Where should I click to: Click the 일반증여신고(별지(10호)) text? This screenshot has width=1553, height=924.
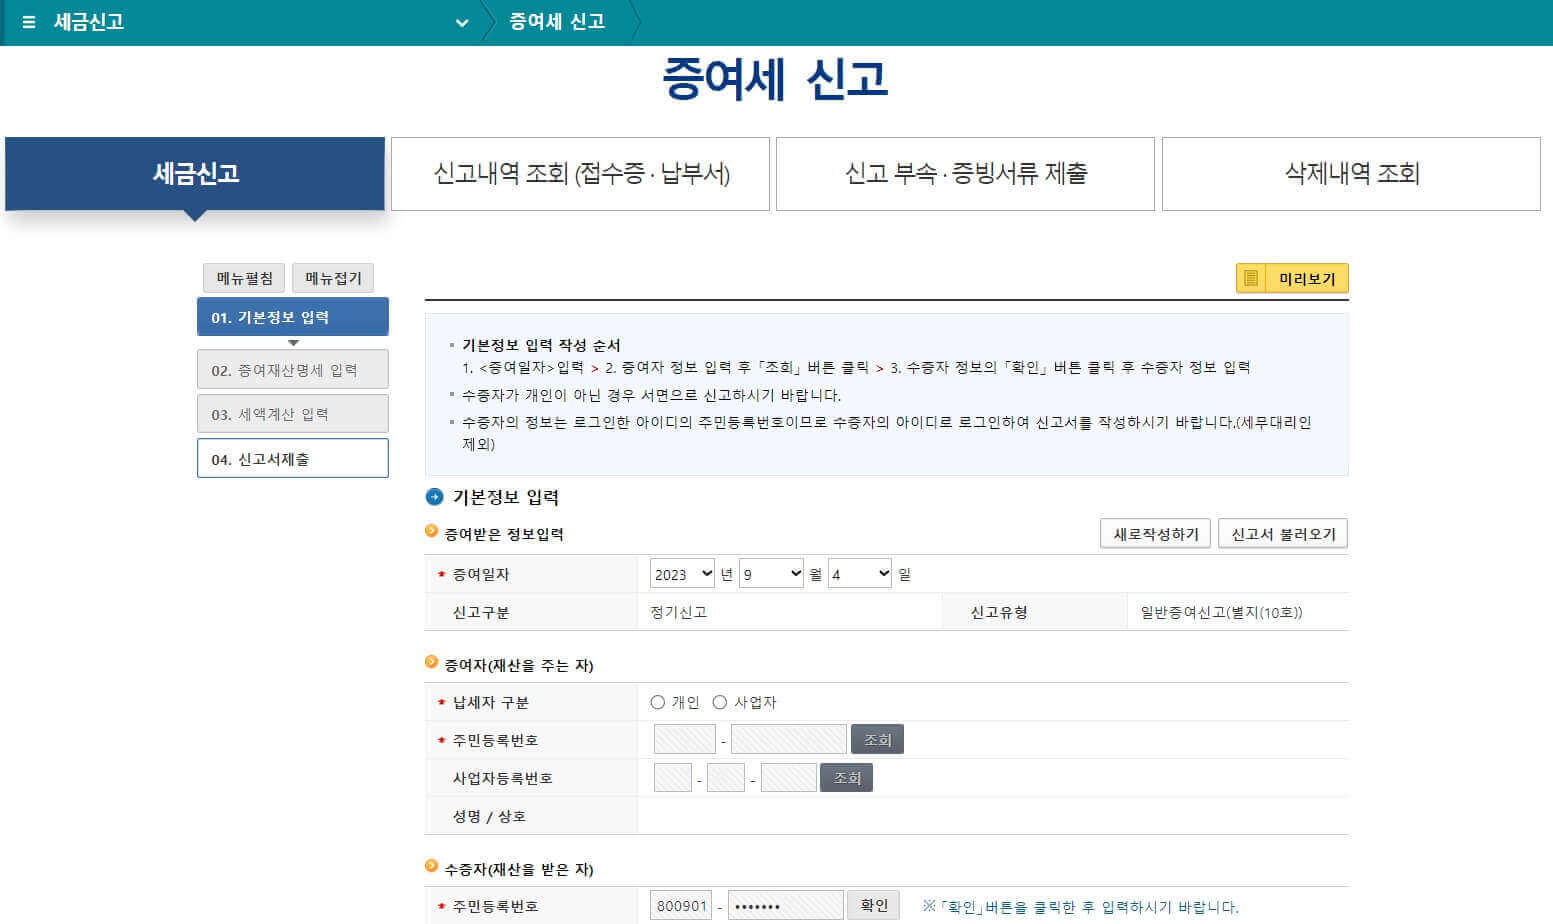click(x=1221, y=612)
